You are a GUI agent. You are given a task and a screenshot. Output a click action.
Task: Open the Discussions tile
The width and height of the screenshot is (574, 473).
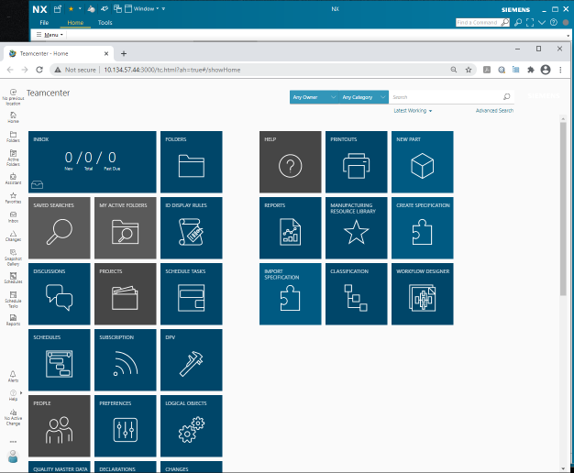(59, 294)
